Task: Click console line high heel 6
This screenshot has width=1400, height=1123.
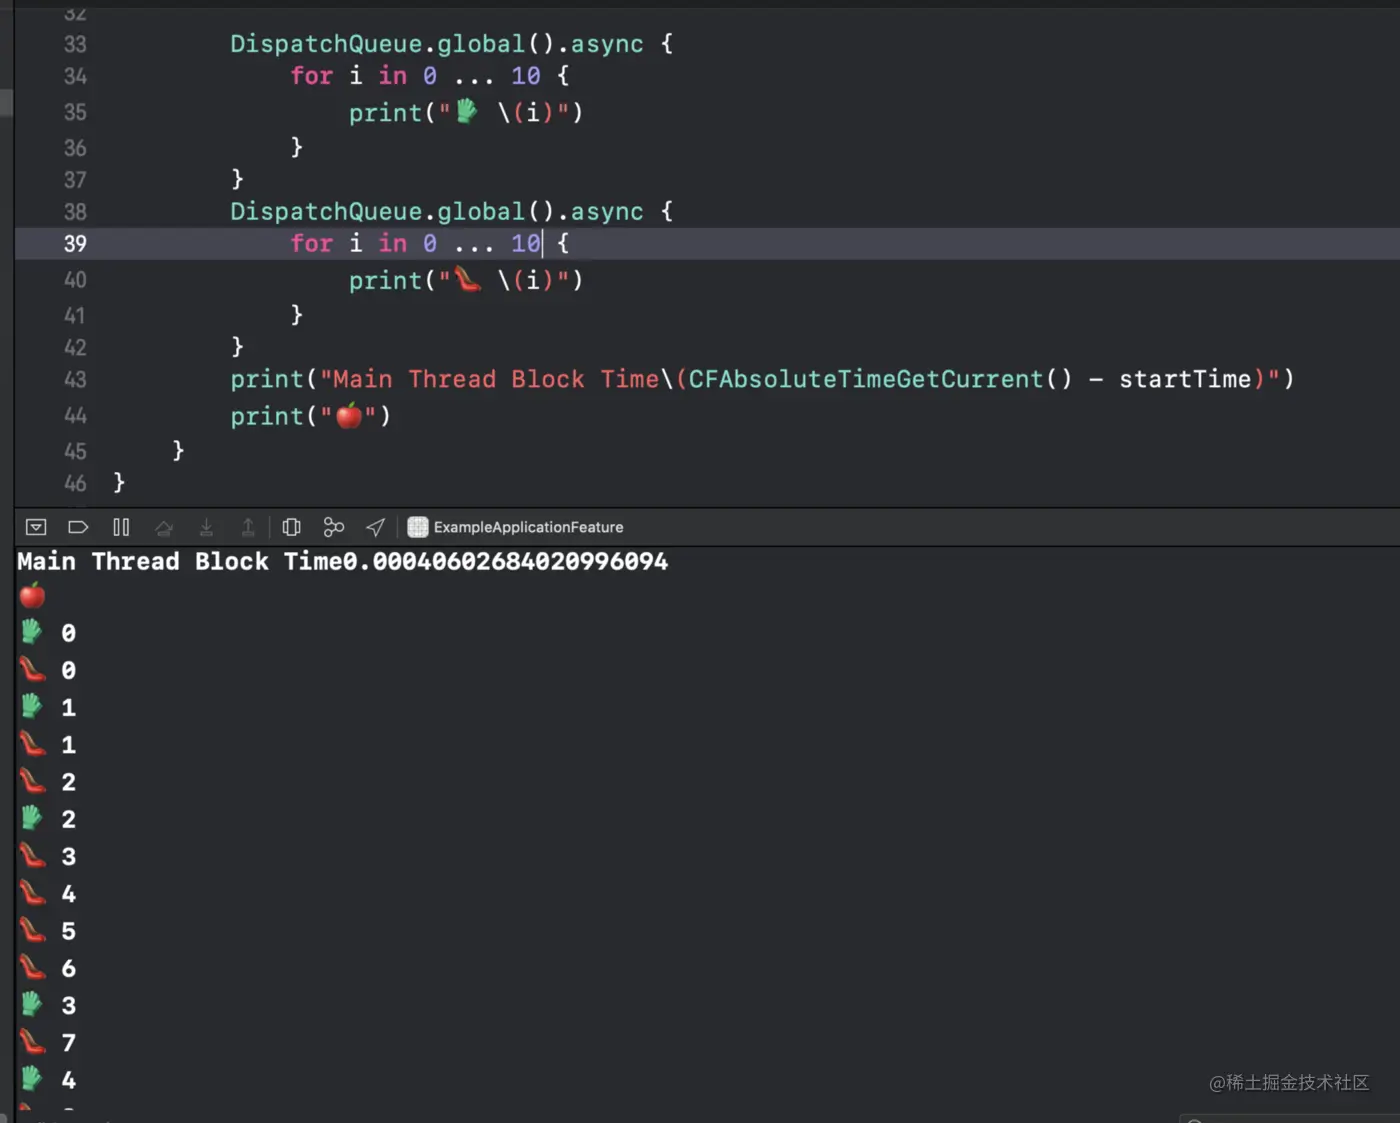Action: coord(48,968)
